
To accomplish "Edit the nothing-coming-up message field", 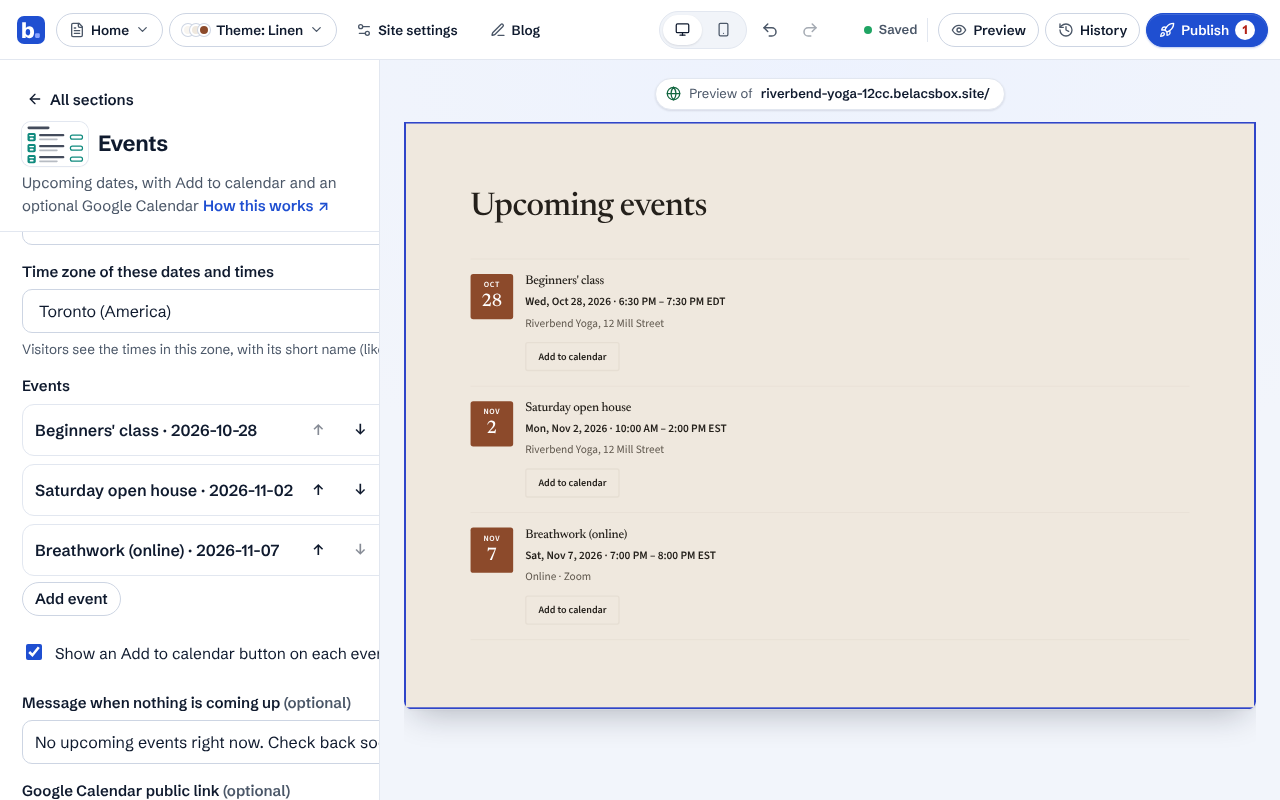I will 200,742.
